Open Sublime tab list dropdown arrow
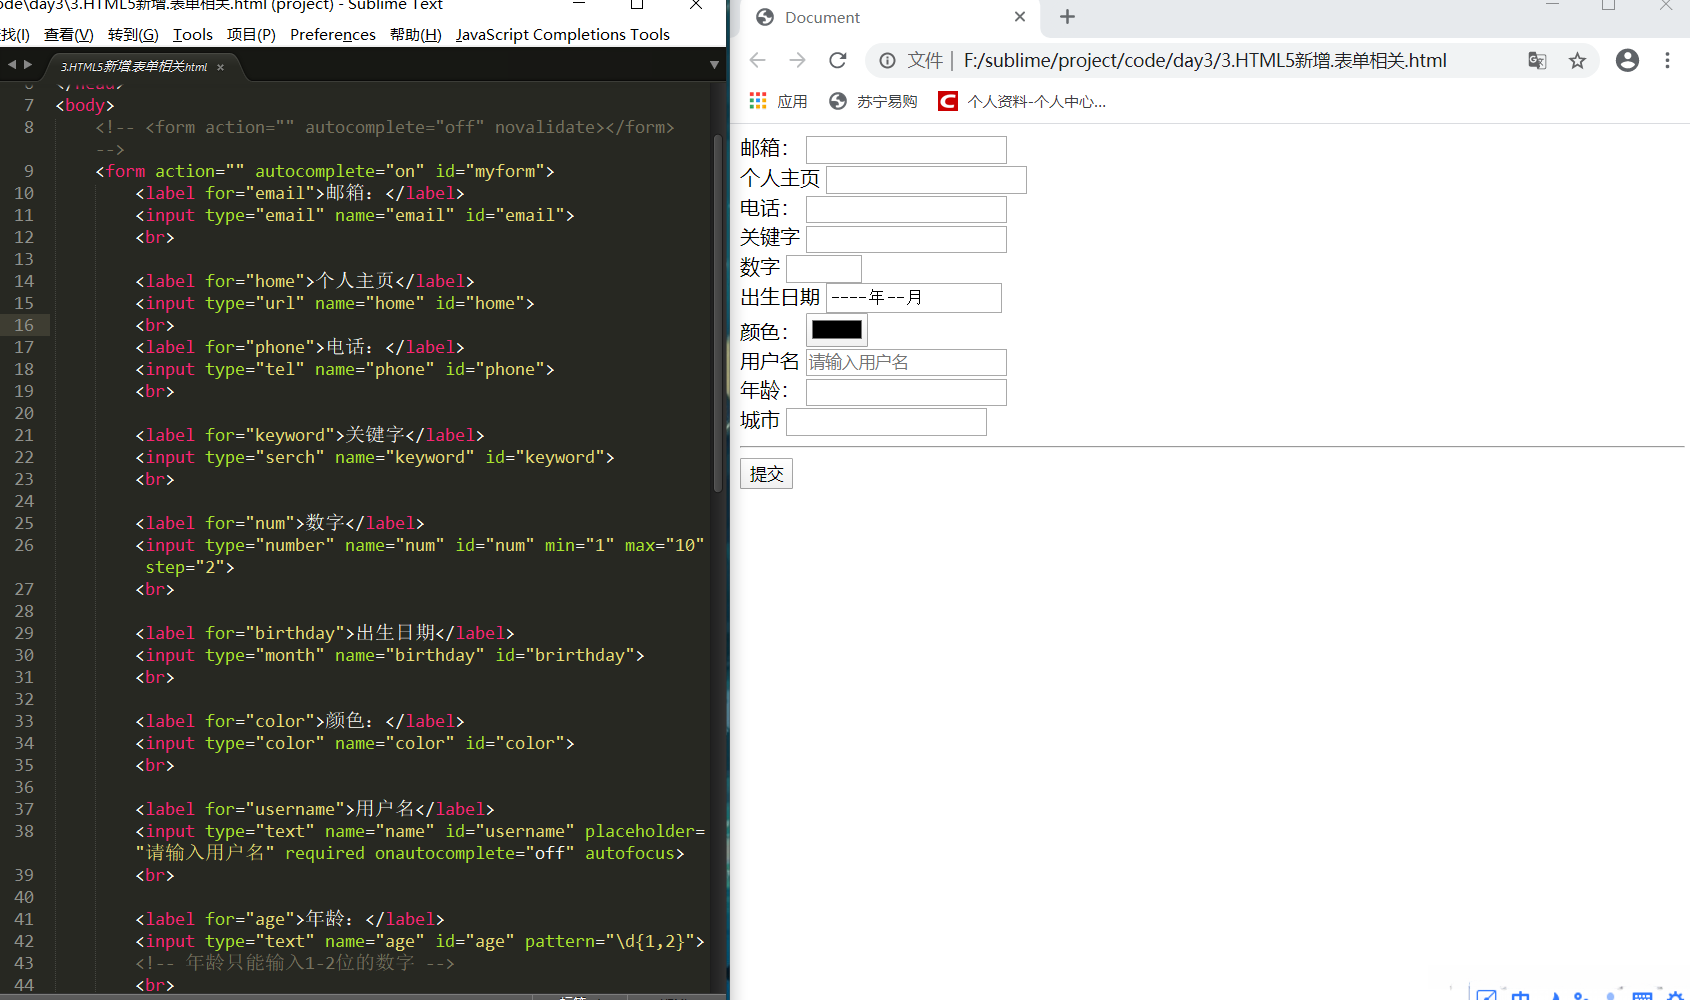The height and width of the screenshot is (1000, 1690). pos(714,65)
